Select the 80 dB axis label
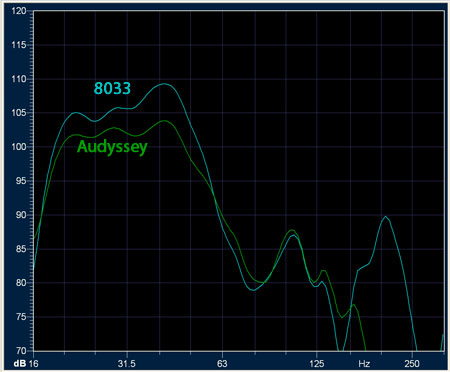 pos(21,283)
